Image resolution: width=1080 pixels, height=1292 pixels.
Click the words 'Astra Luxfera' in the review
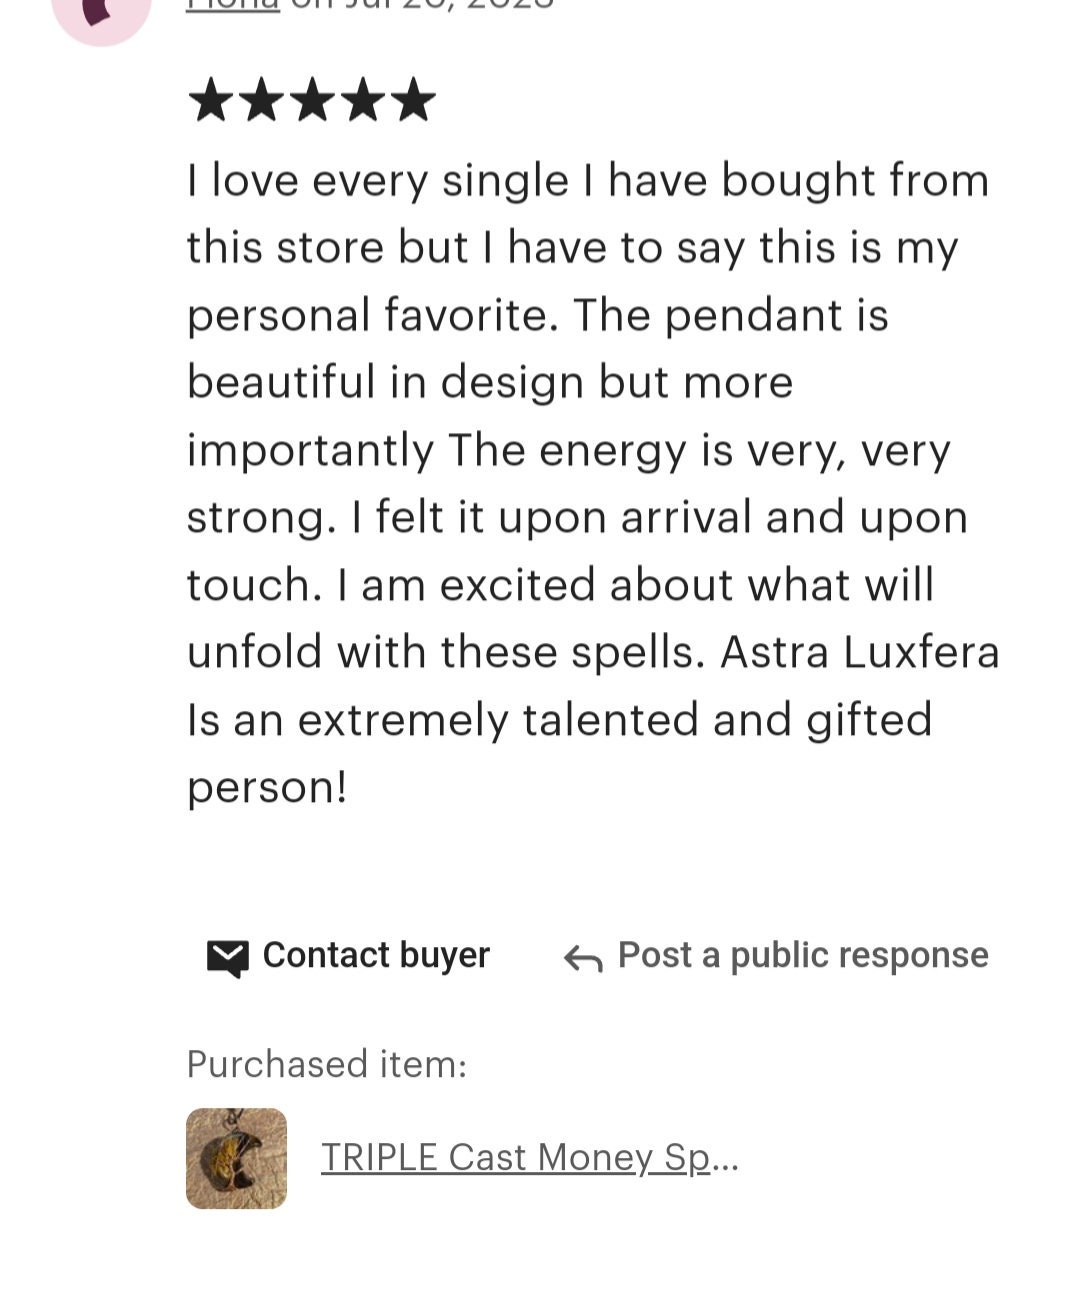pos(860,652)
